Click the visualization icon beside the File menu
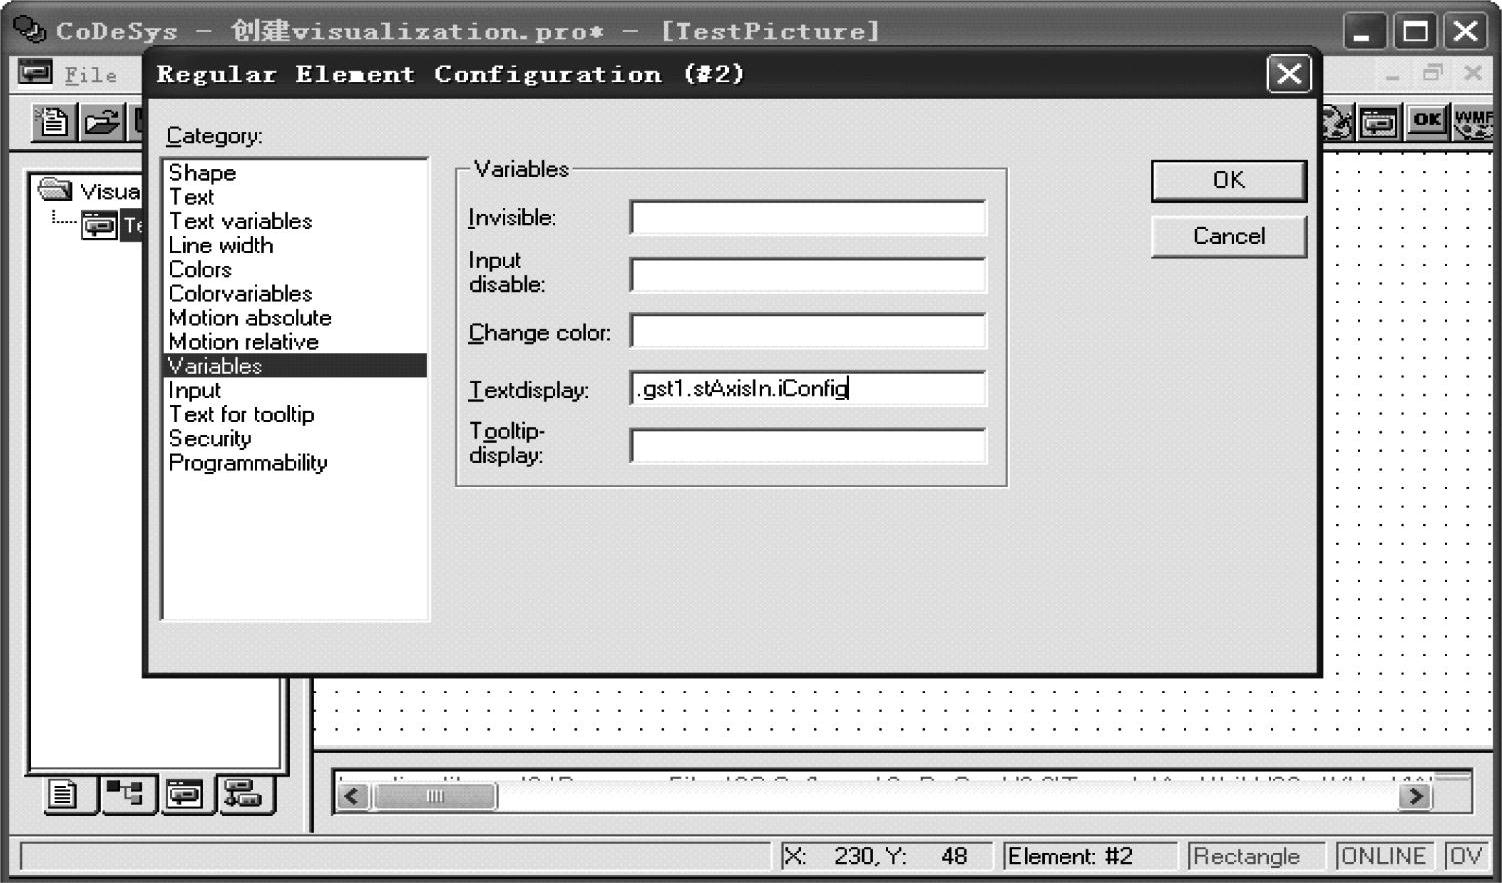This screenshot has width=1502, height=883. click(x=35, y=73)
